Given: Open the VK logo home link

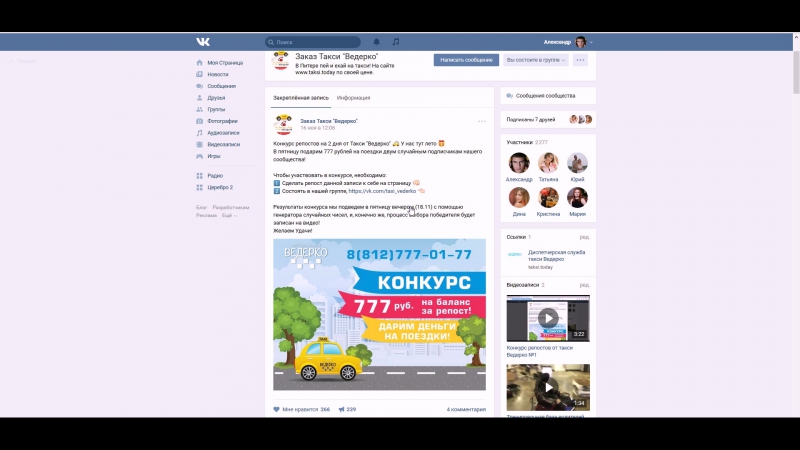Looking at the screenshot, I should point(203,42).
